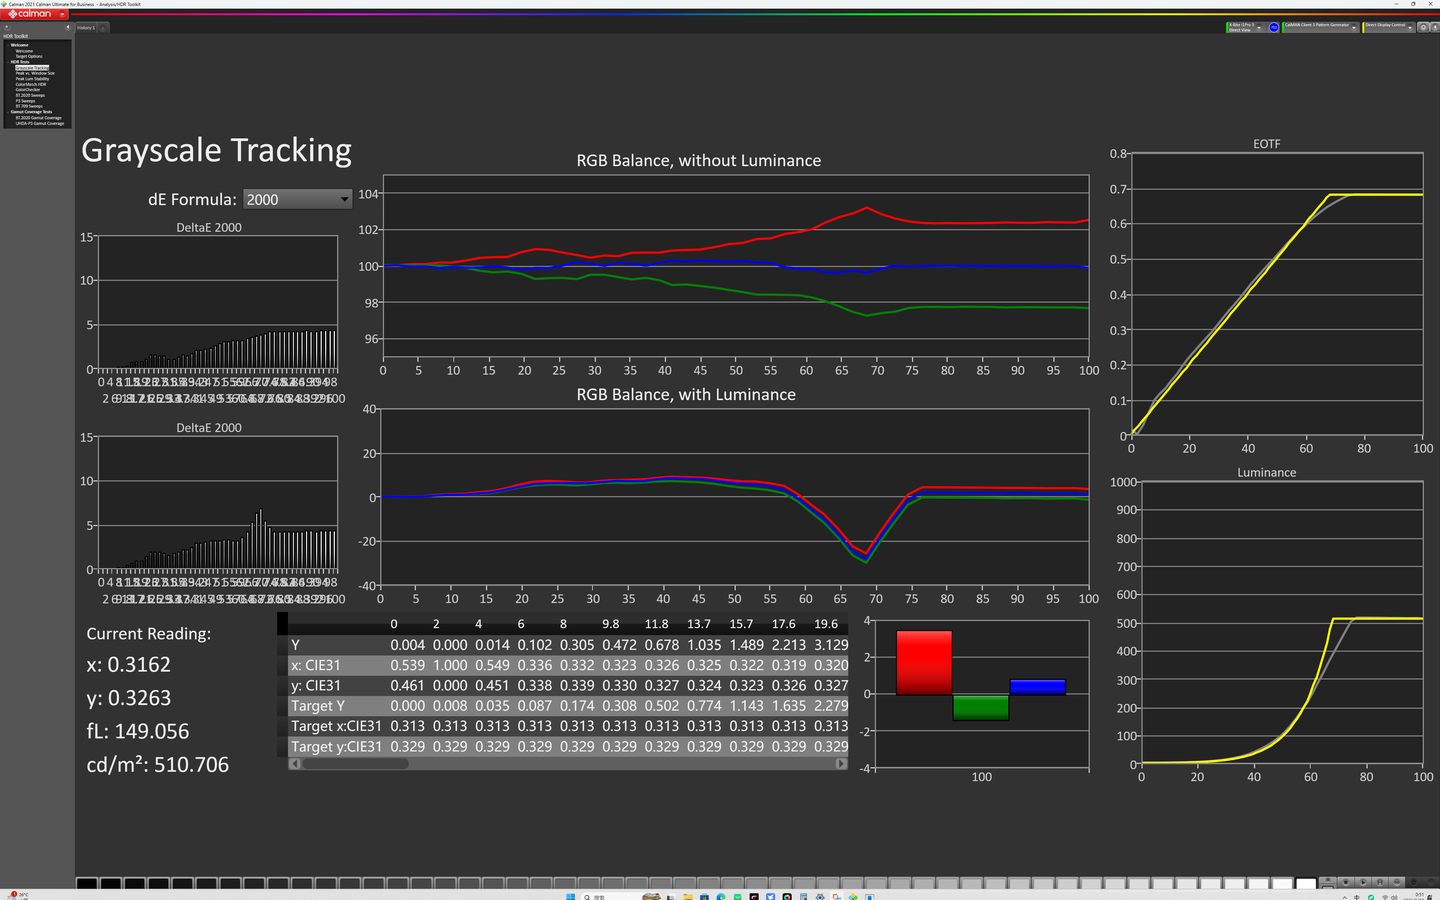This screenshot has width=1440, height=900.
Task: Open Peak vs. Window Size test
Action: coord(35,73)
